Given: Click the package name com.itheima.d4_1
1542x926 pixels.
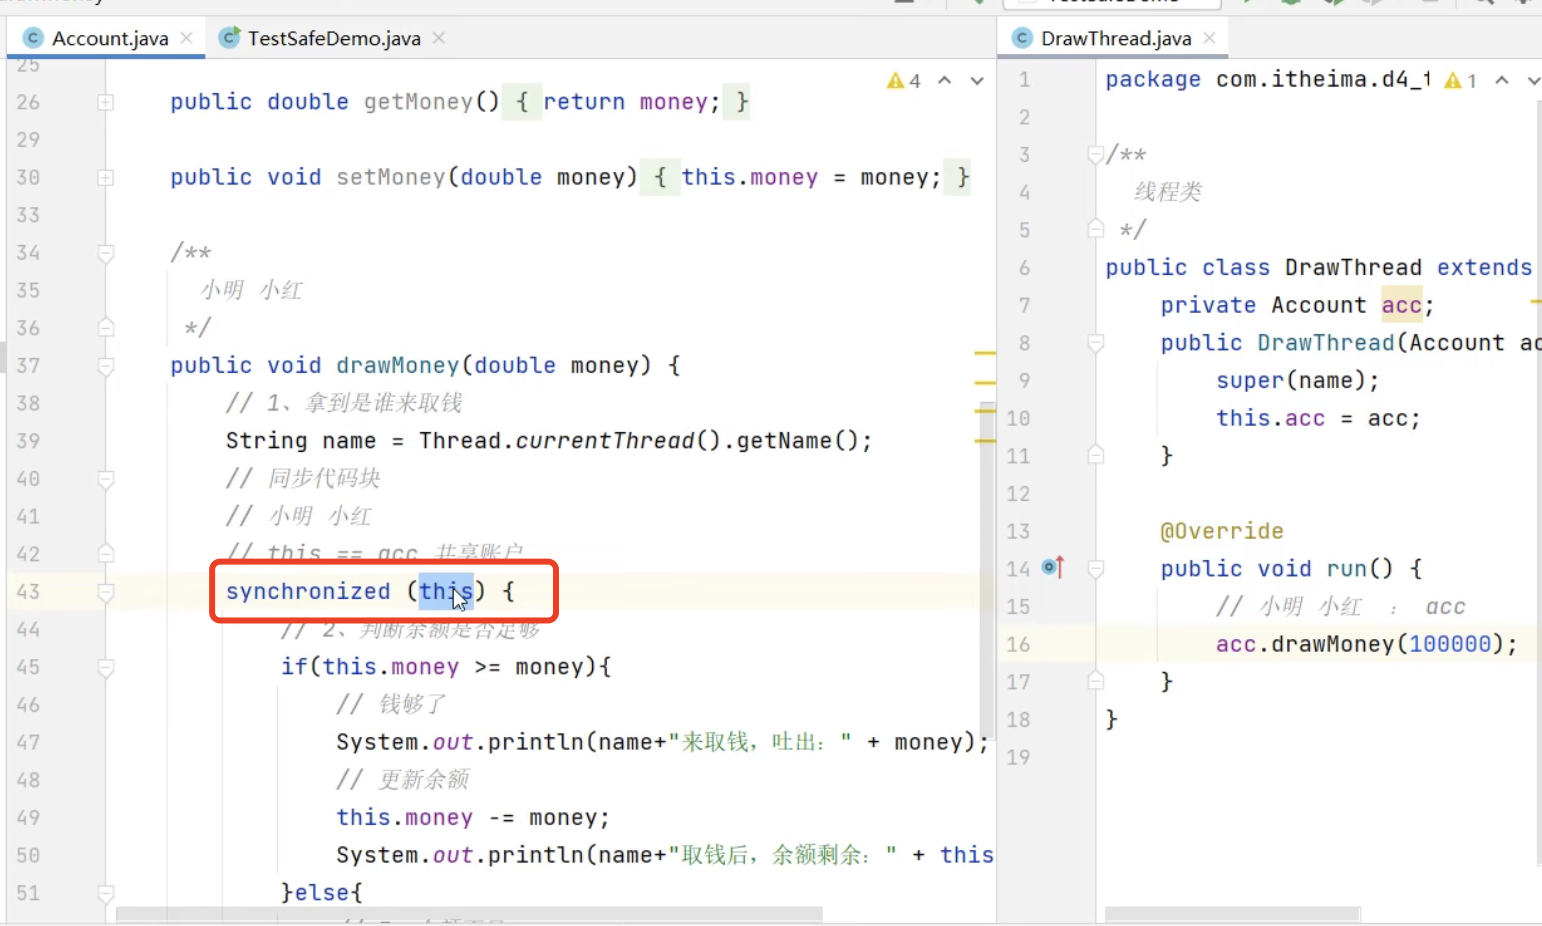Looking at the screenshot, I should click(x=1323, y=79).
